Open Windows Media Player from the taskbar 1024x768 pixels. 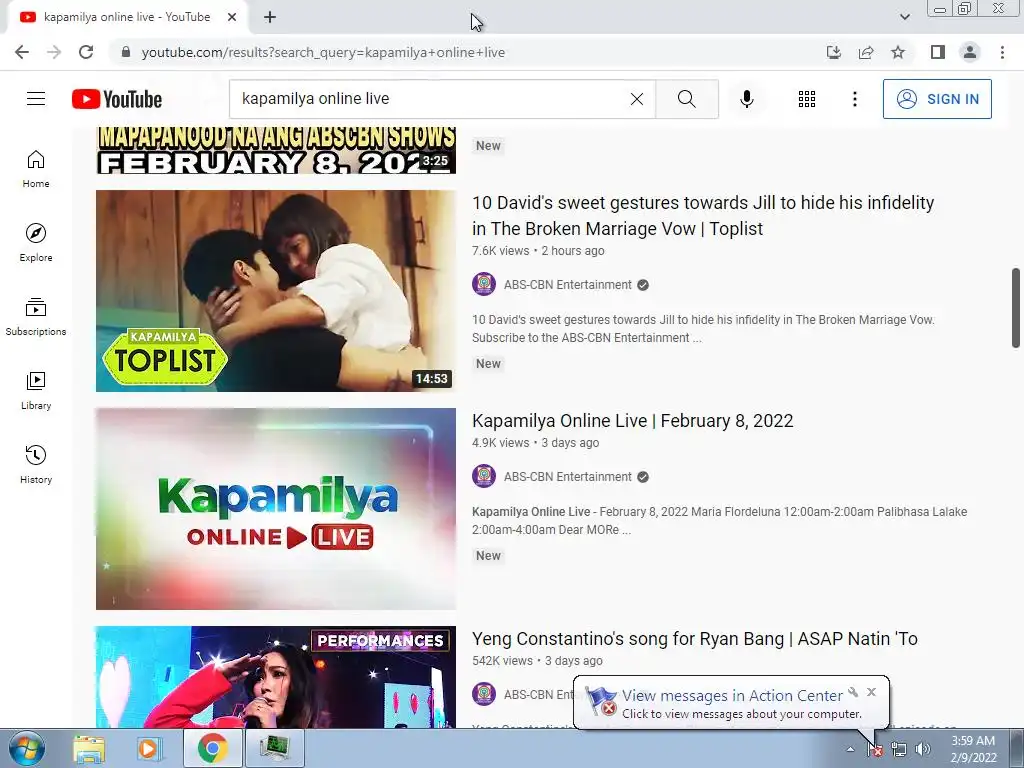point(149,748)
